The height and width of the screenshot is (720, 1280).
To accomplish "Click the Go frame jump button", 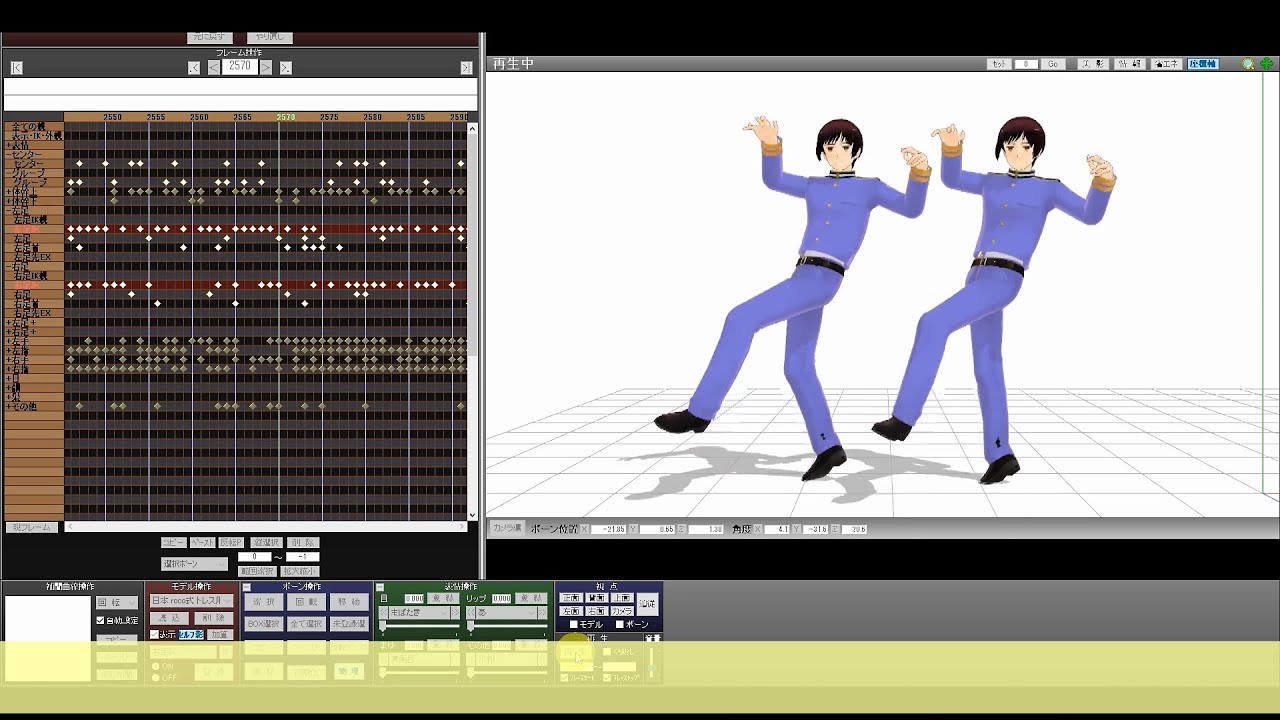I will (1053, 64).
